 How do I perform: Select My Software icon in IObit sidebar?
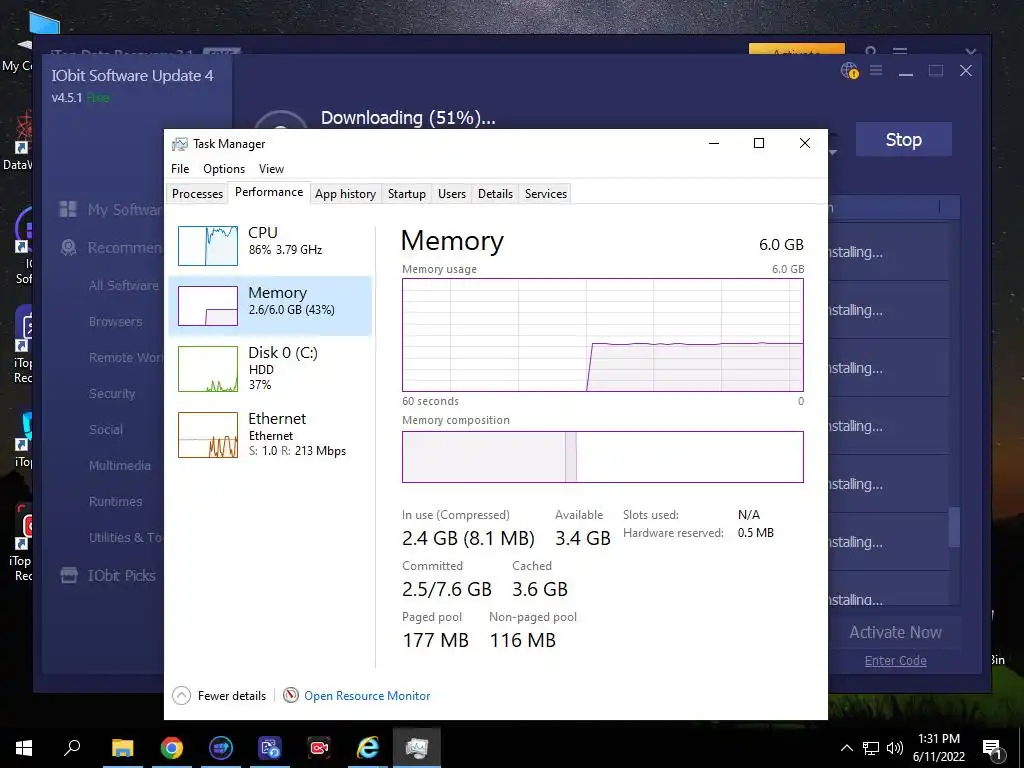coord(68,209)
